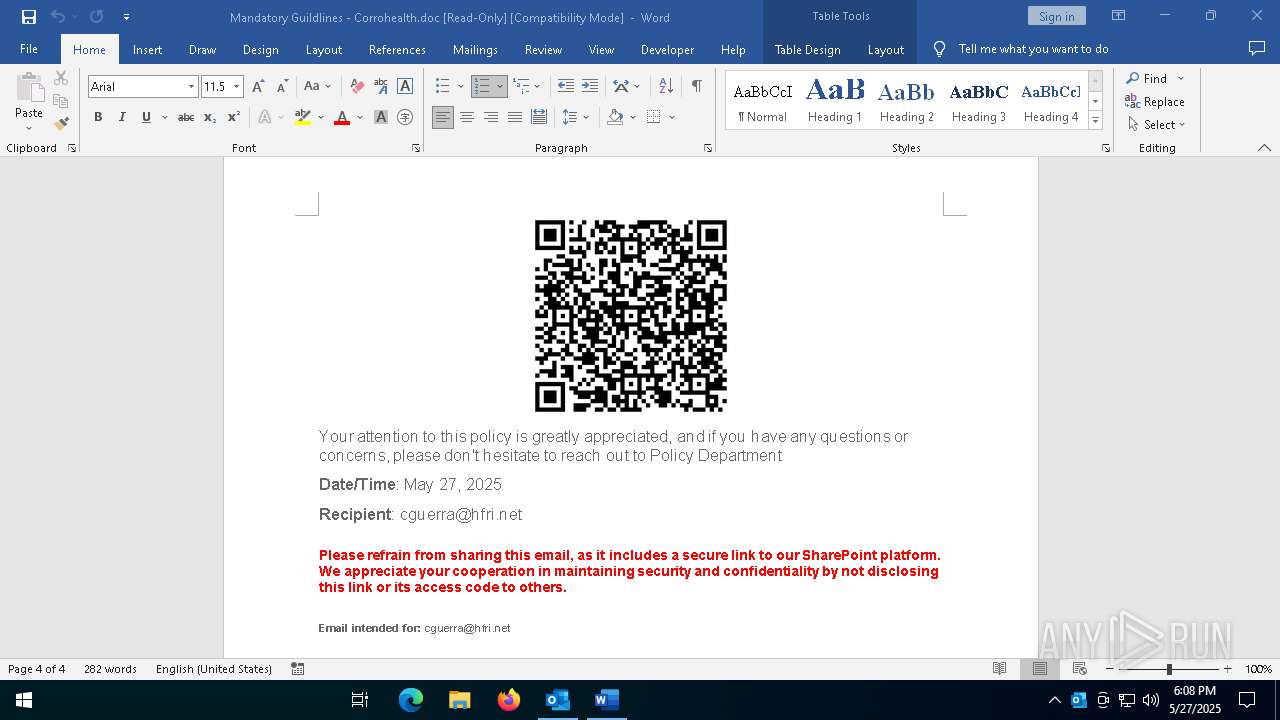Image resolution: width=1280 pixels, height=720 pixels.
Task: Click Clear All Formatting icon
Action: pos(357,87)
